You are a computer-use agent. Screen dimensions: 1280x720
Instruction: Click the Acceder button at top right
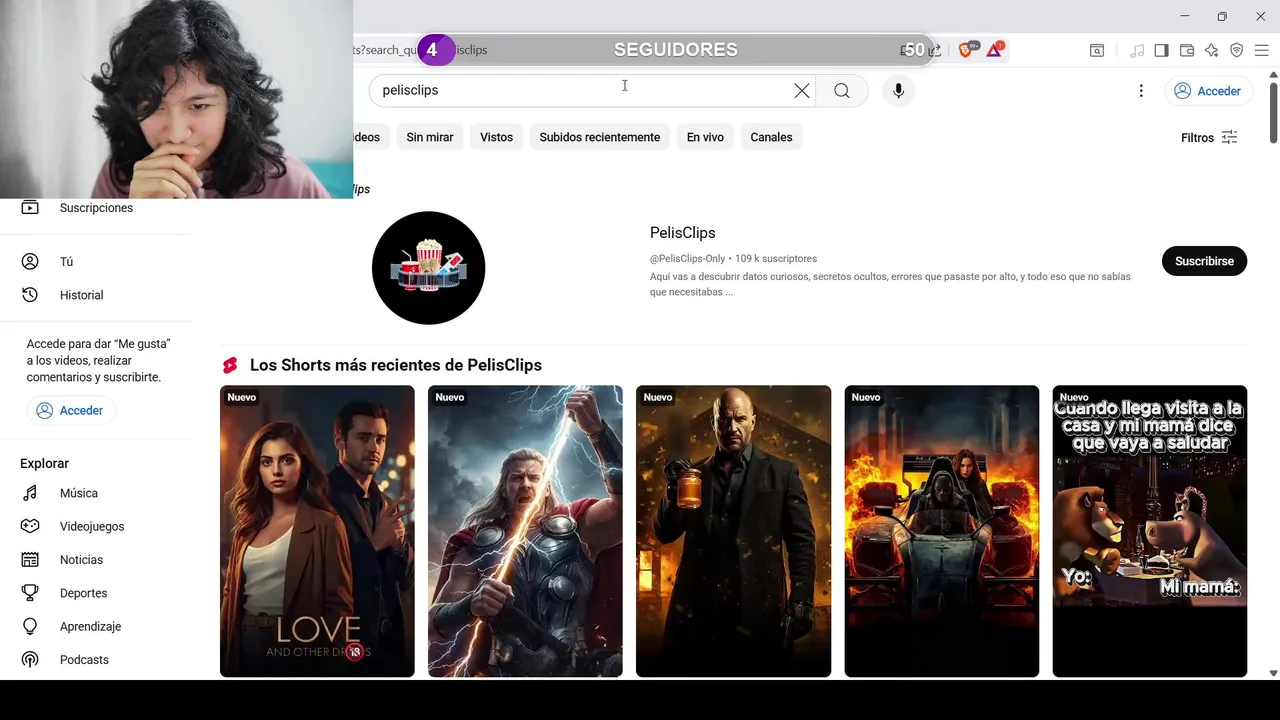click(x=1208, y=91)
